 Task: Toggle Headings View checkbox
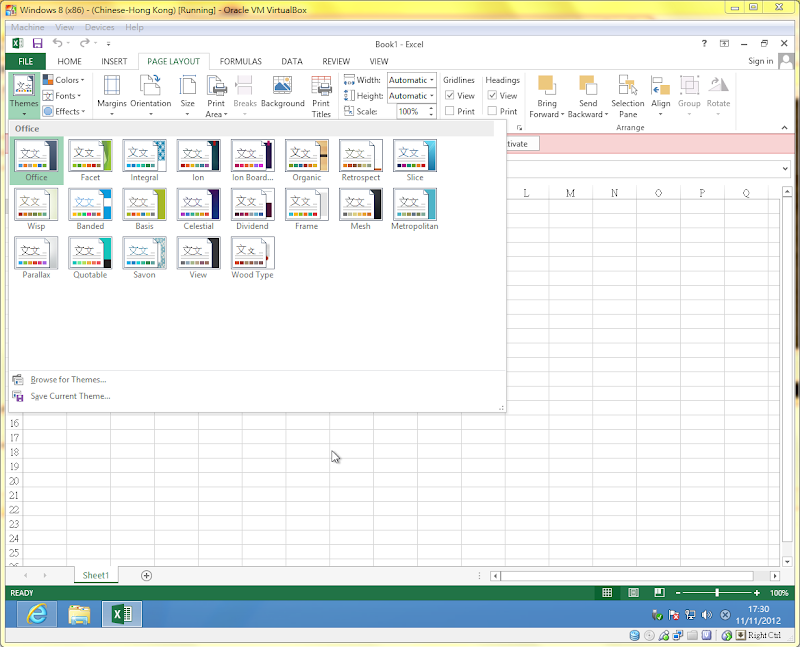(x=492, y=95)
